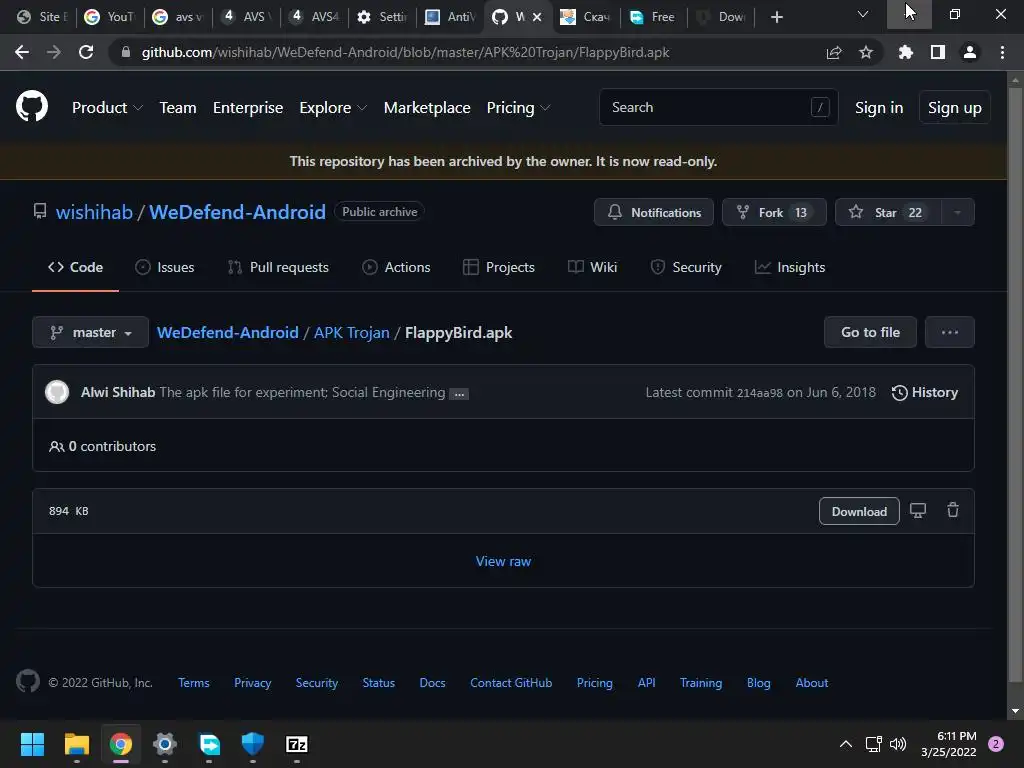The height and width of the screenshot is (768, 1024).
Task: Open Windows Security shield in taskbar
Action: [x=253, y=744]
